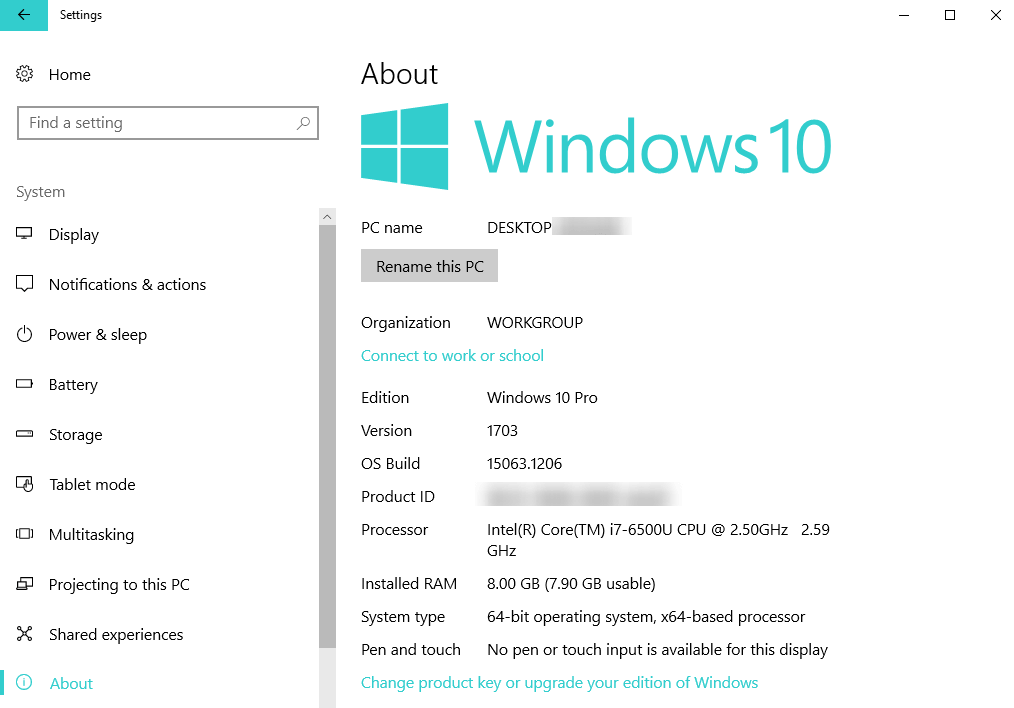Click sidebar scrollbar up arrow
This screenshot has width=1014, height=708.
tap(327, 217)
